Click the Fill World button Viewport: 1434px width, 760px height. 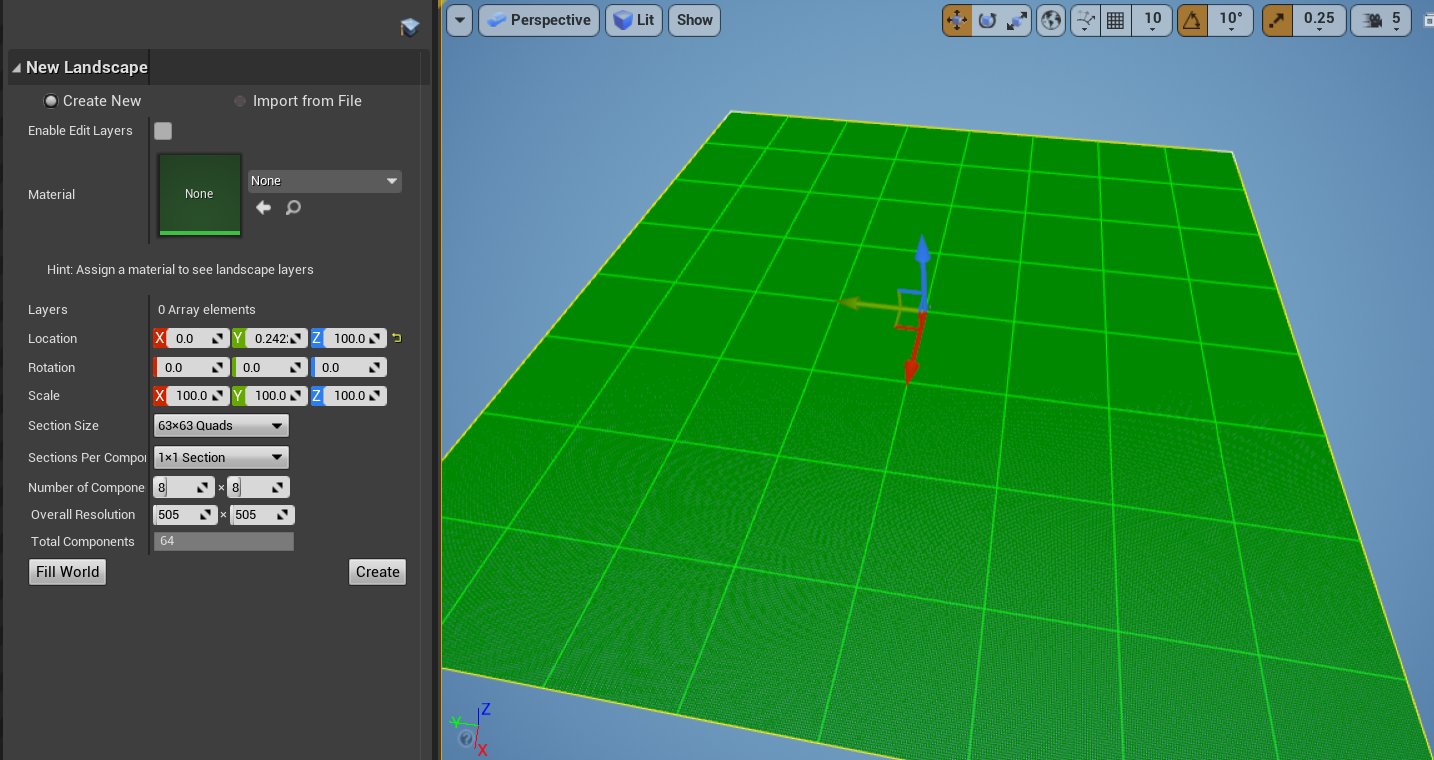tap(67, 572)
